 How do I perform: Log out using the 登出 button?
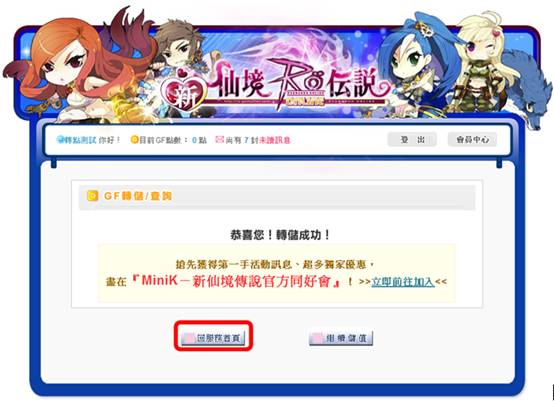(x=412, y=140)
